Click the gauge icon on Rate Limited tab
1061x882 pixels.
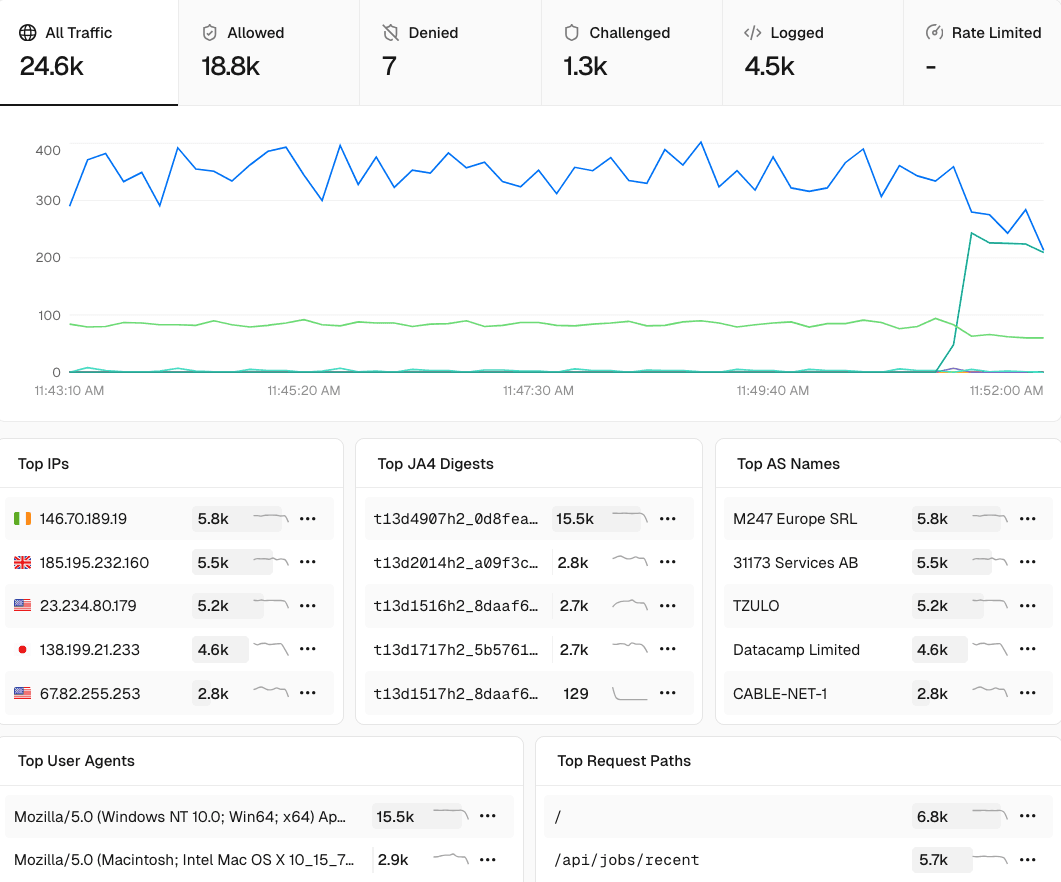click(933, 32)
